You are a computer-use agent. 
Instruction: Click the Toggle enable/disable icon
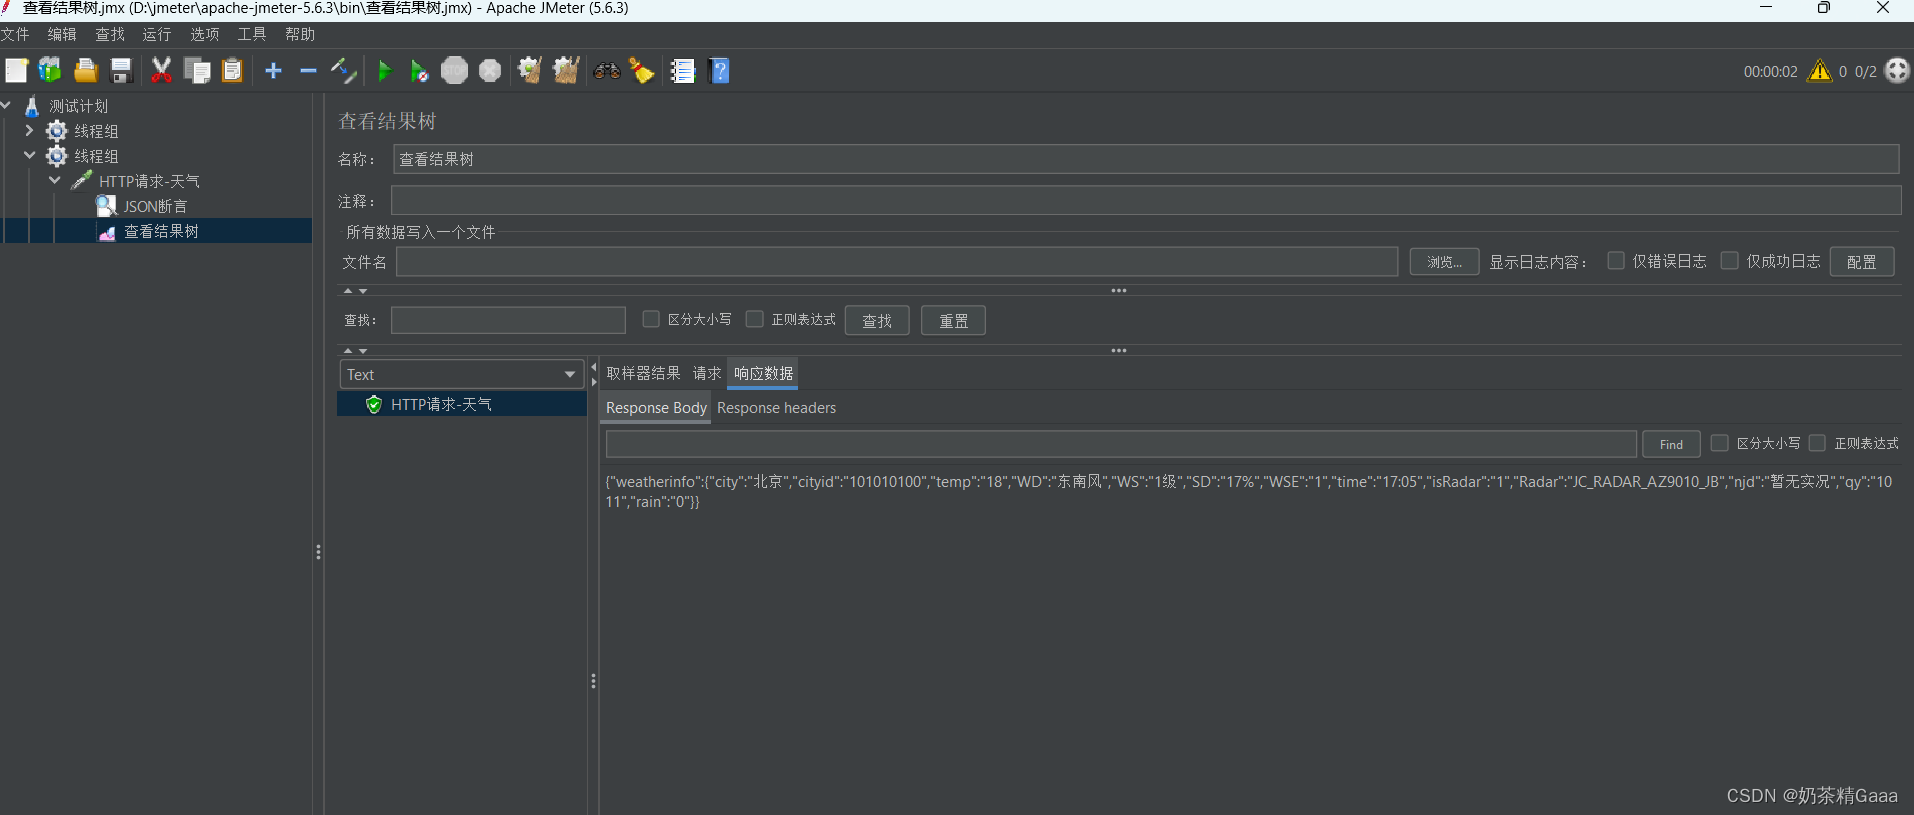tap(343, 71)
